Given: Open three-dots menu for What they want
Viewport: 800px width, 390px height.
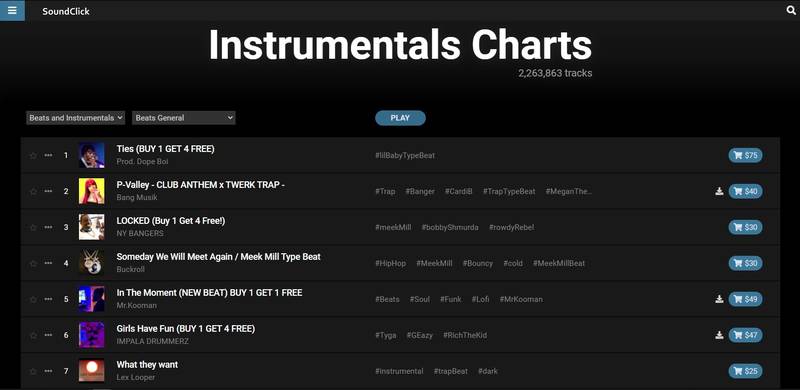Looking at the screenshot, I should pos(48,371).
